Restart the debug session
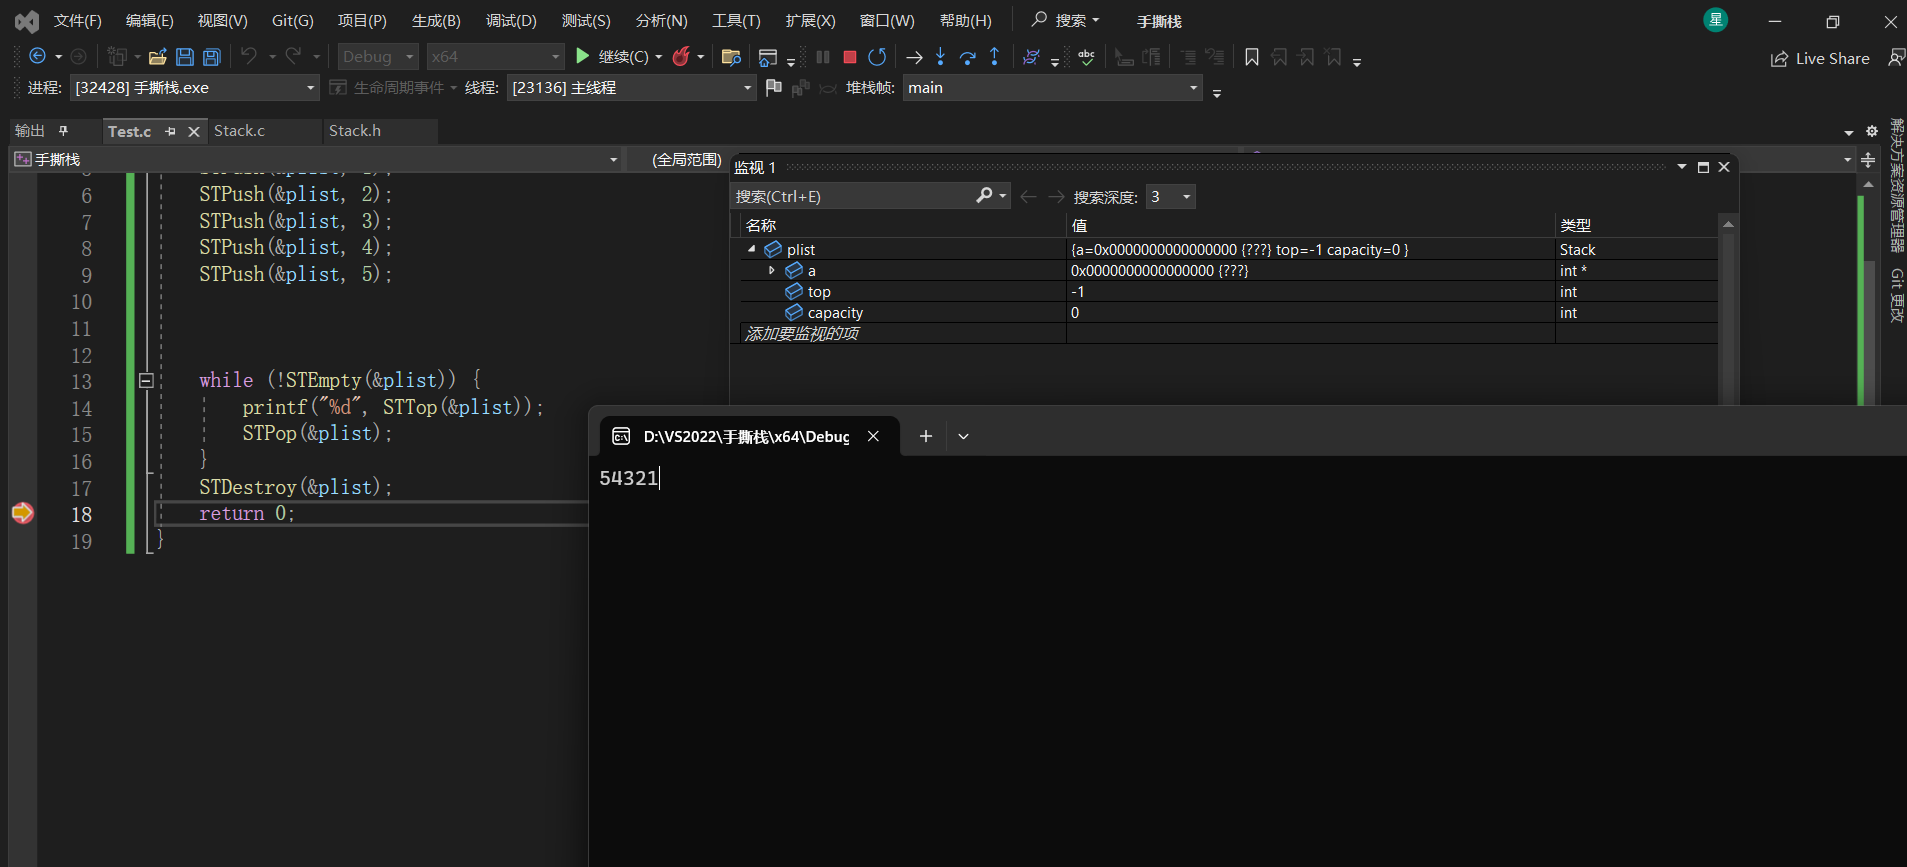This screenshot has height=867, width=1907. pyautogui.click(x=877, y=57)
